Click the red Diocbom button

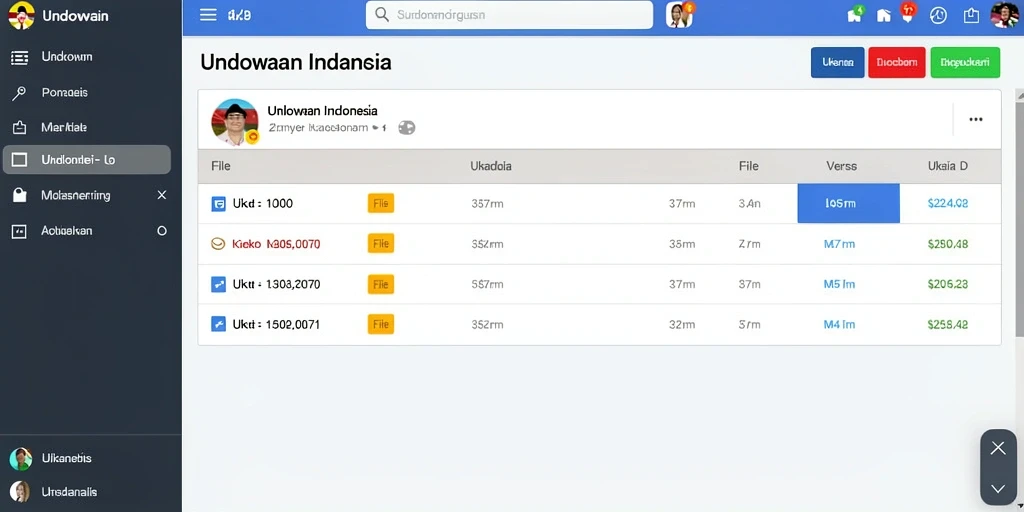[897, 63]
